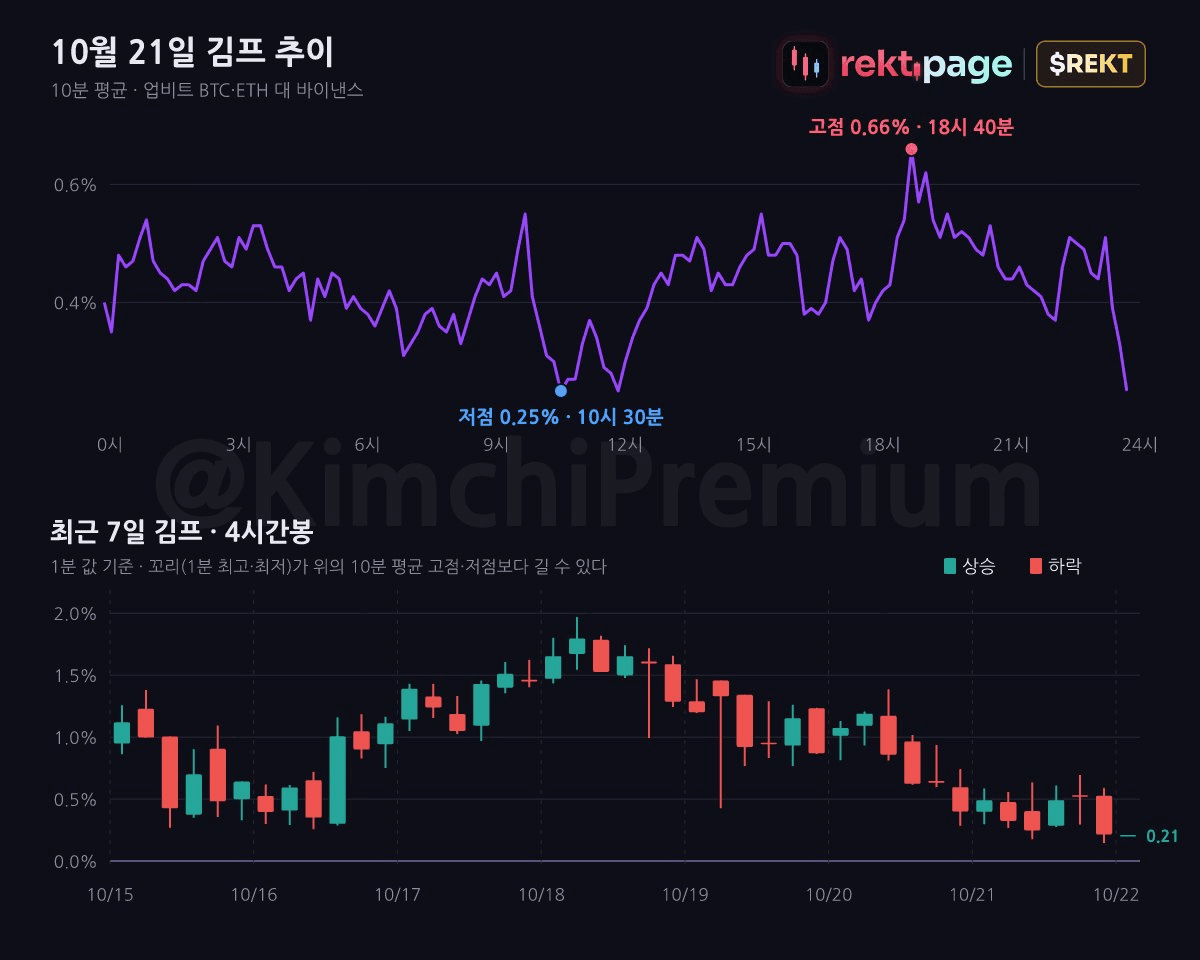The width and height of the screenshot is (1200, 960).
Task: Click the 1.0% y-axis label
Action: click(x=75, y=738)
